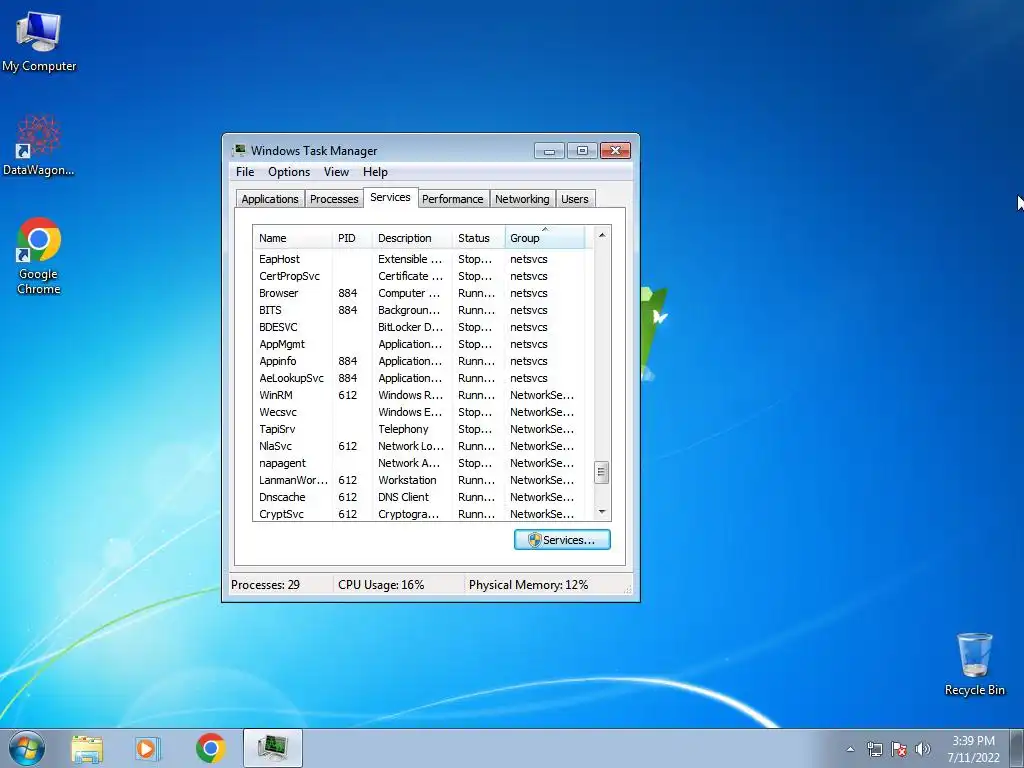Maximize the Windows Task Manager window
The height and width of the screenshot is (768, 1024).
point(582,151)
